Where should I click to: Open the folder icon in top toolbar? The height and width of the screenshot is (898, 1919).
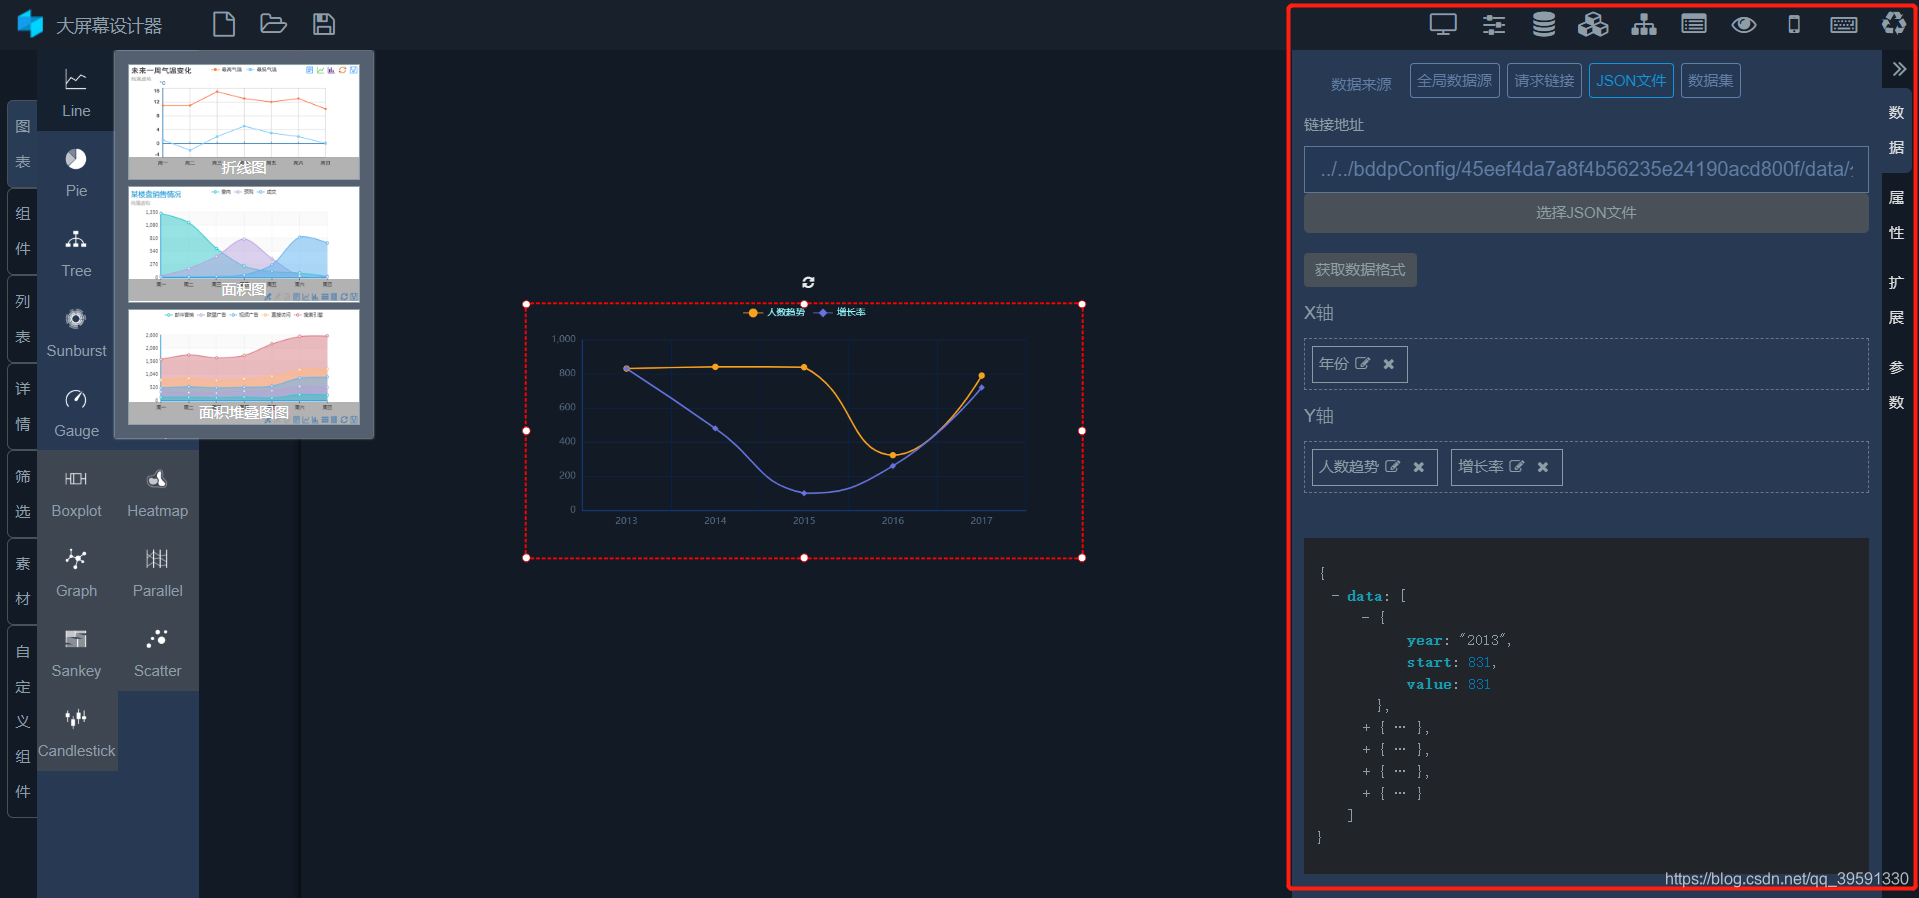coord(273,24)
